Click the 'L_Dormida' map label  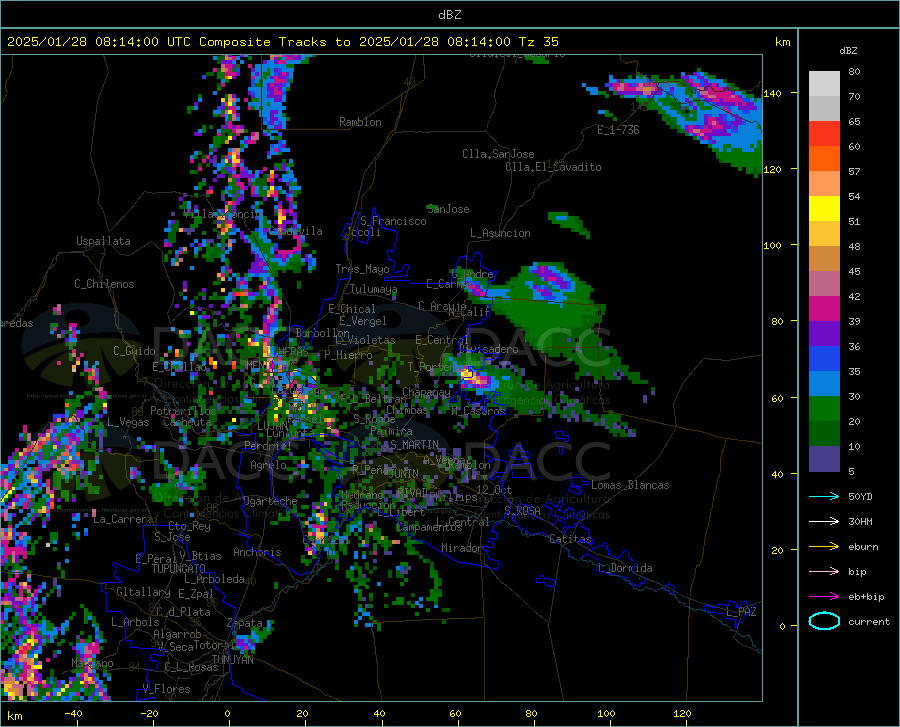[624, 568]
